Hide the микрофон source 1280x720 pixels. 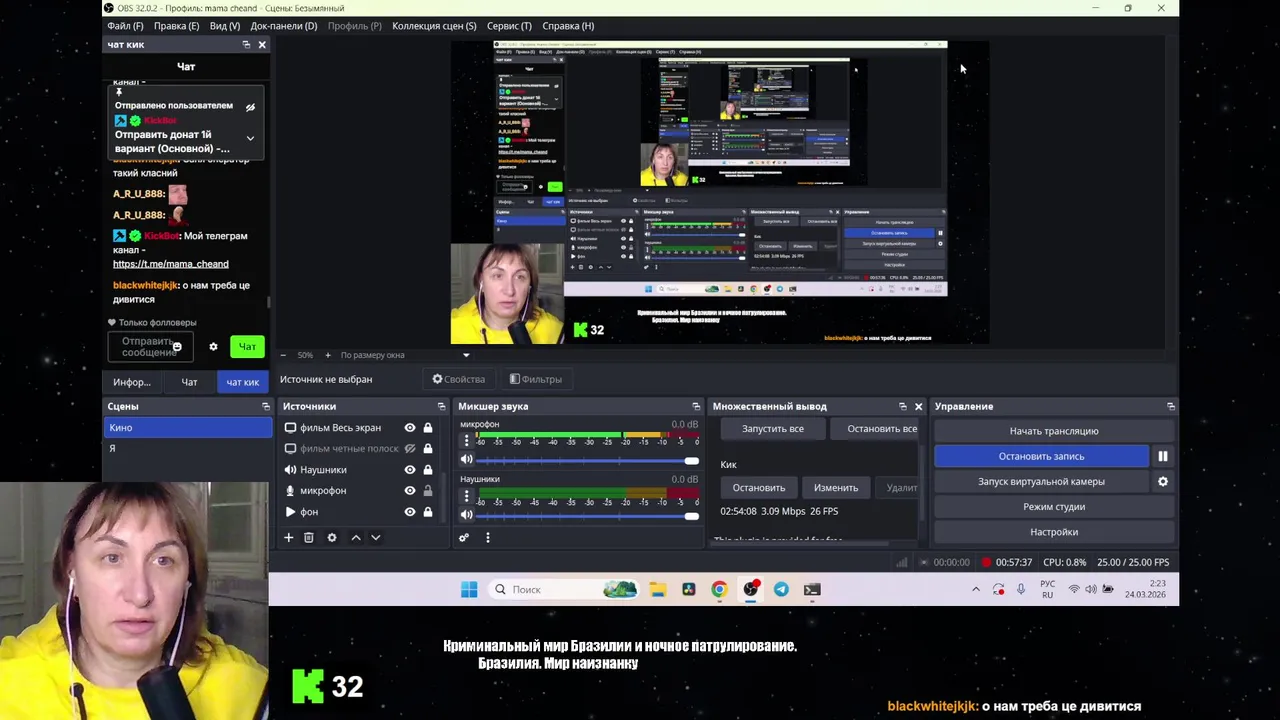pyautogui.click(x=410, y=491)
